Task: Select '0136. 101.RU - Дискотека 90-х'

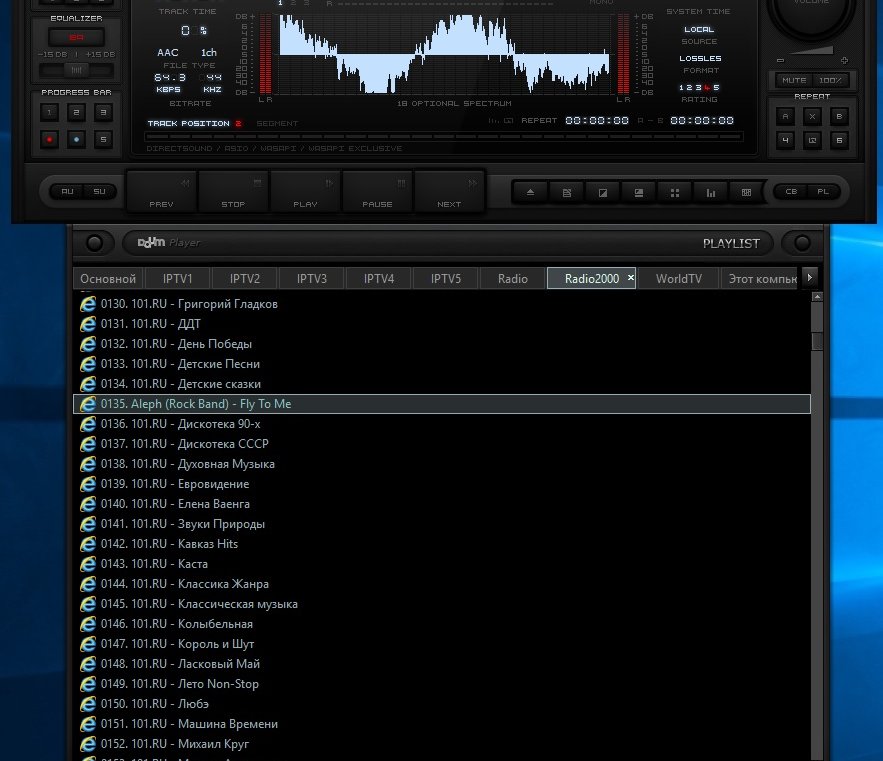Action: [x=442, y=424]
